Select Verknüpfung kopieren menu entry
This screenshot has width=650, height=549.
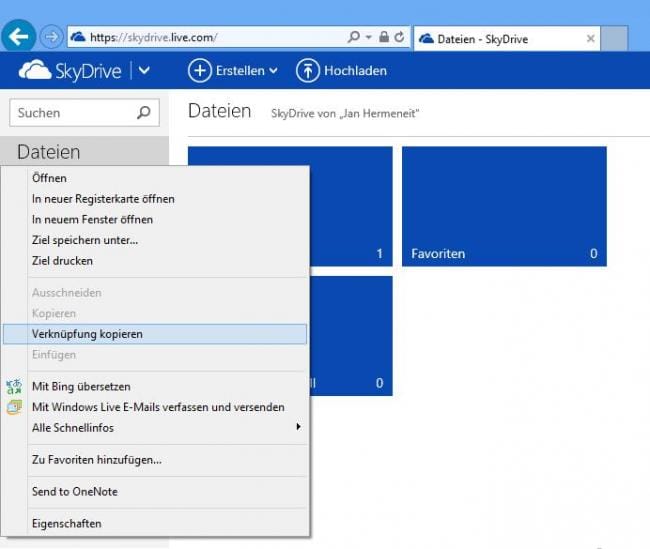pos(155,334)
